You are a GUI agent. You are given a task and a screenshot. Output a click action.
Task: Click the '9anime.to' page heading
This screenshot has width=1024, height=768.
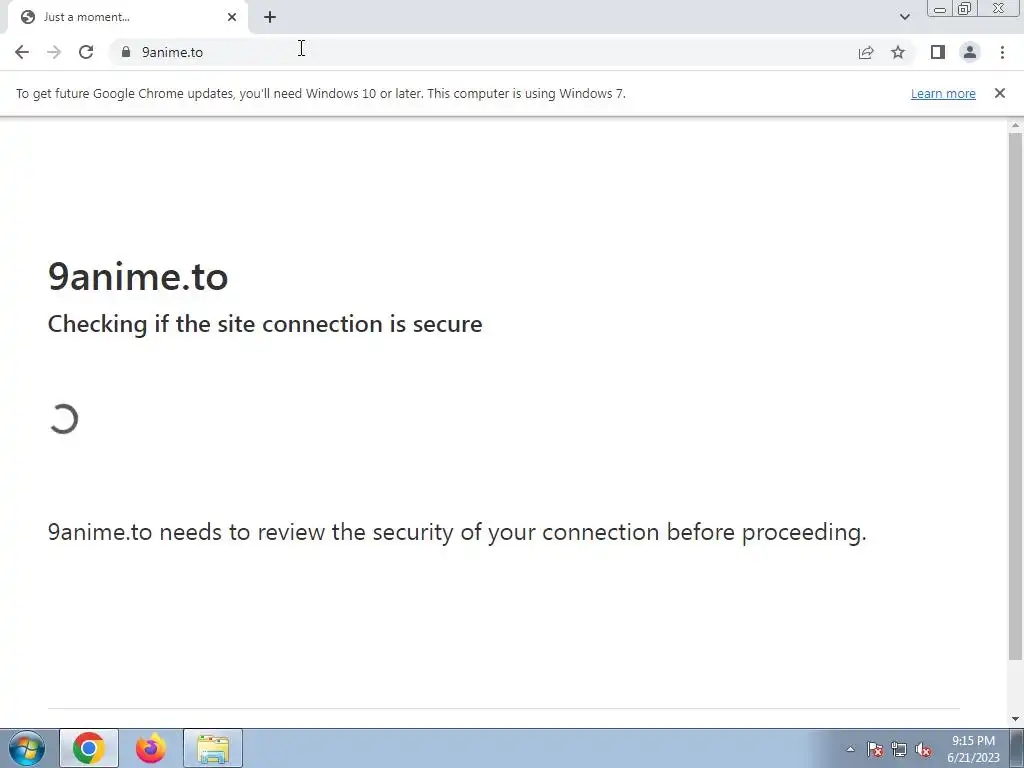[x=138, y=276]
